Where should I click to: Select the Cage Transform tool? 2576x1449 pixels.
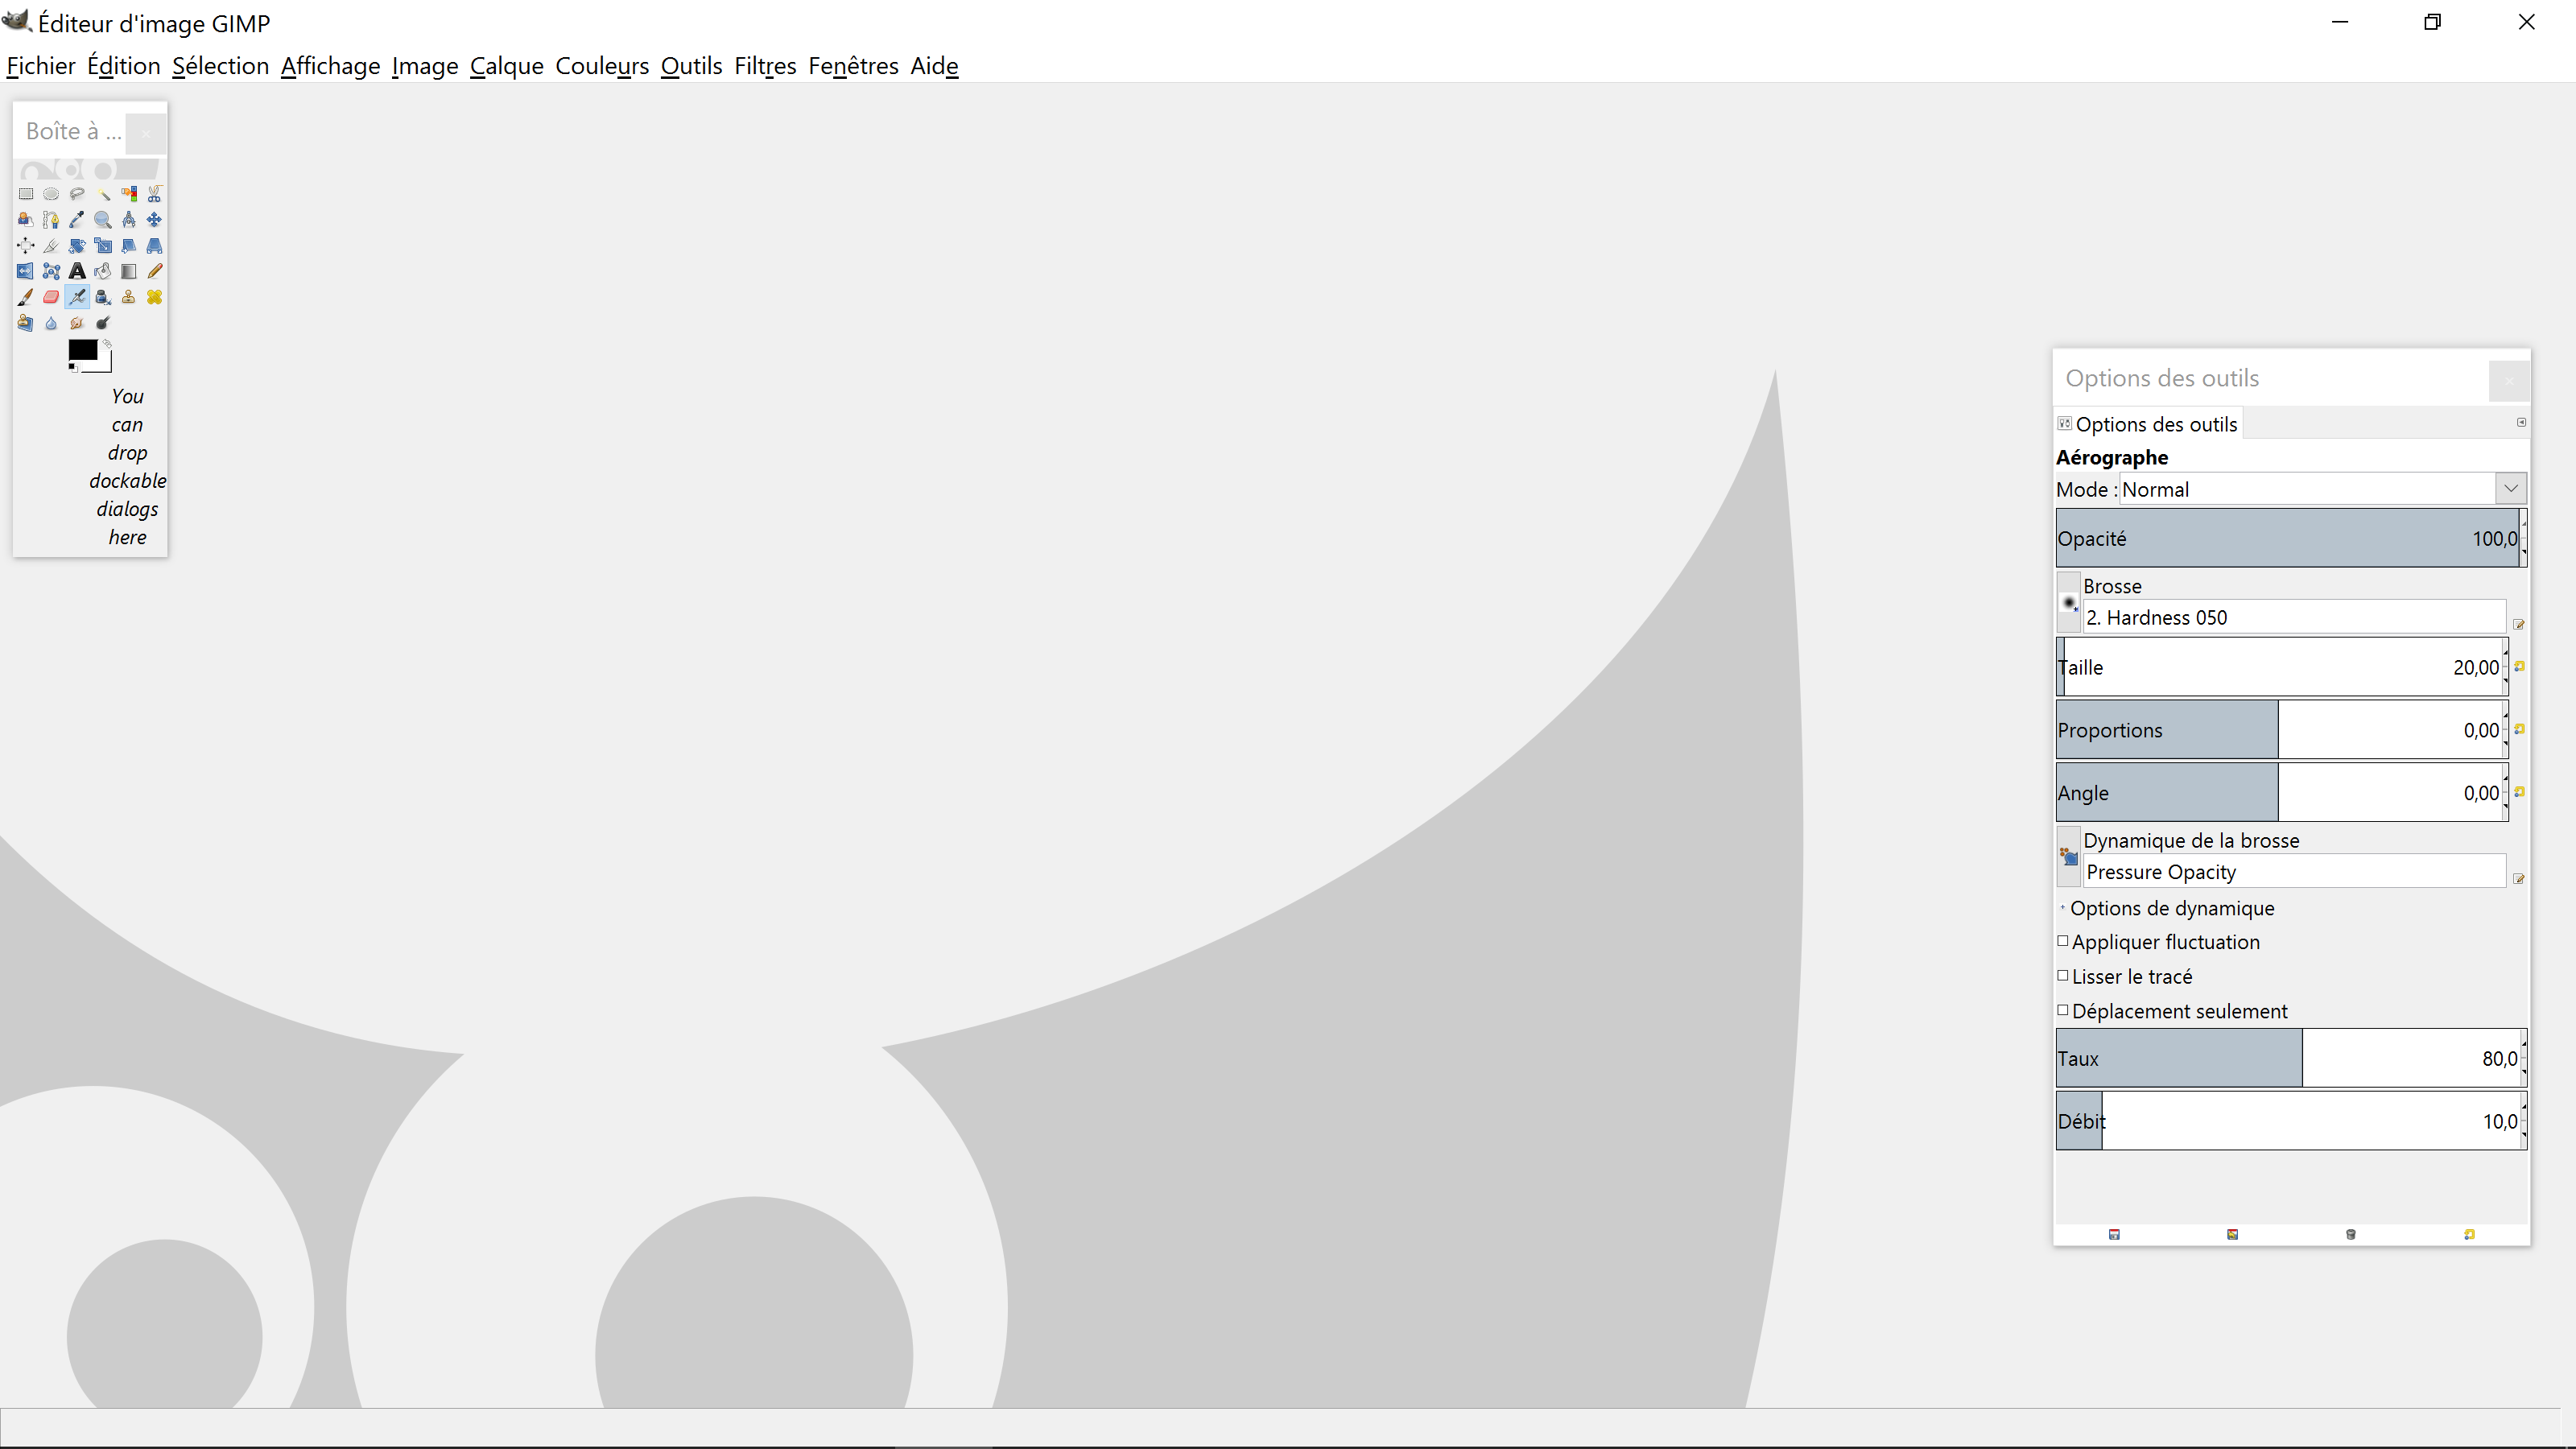51,271
